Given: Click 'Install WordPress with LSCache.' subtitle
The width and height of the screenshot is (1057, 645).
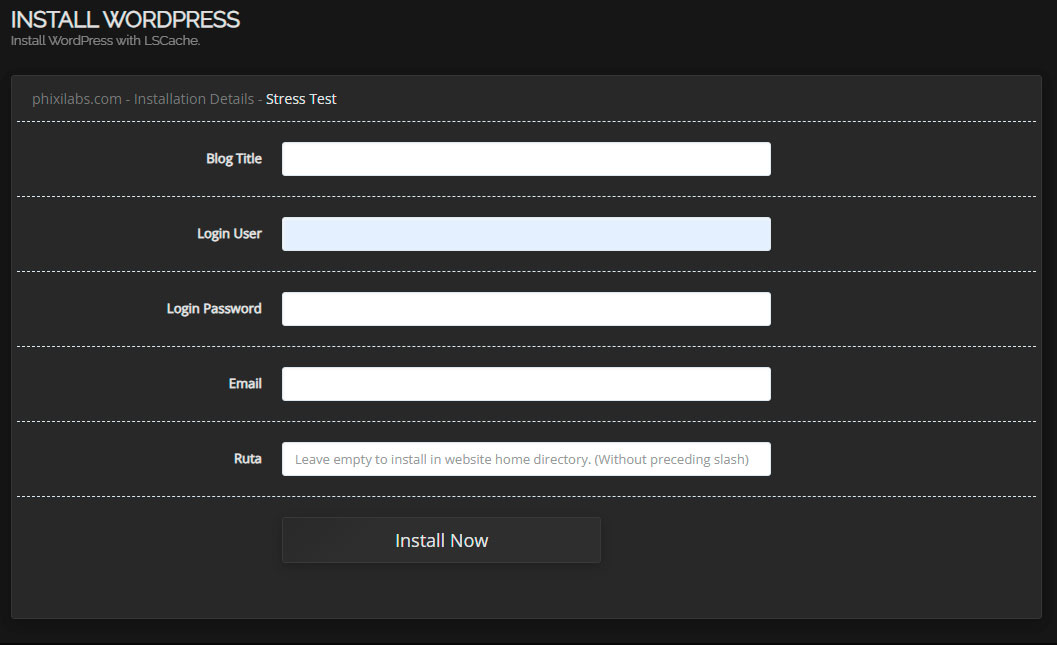Looking at the screenshot, I should coord(105,40).
